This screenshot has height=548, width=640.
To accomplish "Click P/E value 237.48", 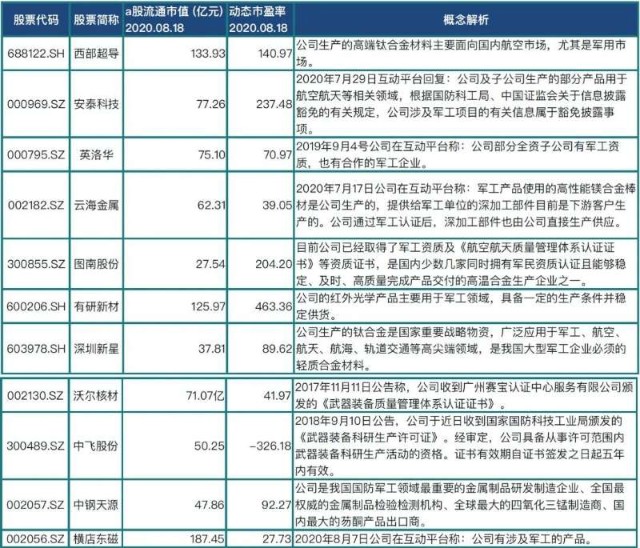I will pyautogui.click(x=274, y=104).
